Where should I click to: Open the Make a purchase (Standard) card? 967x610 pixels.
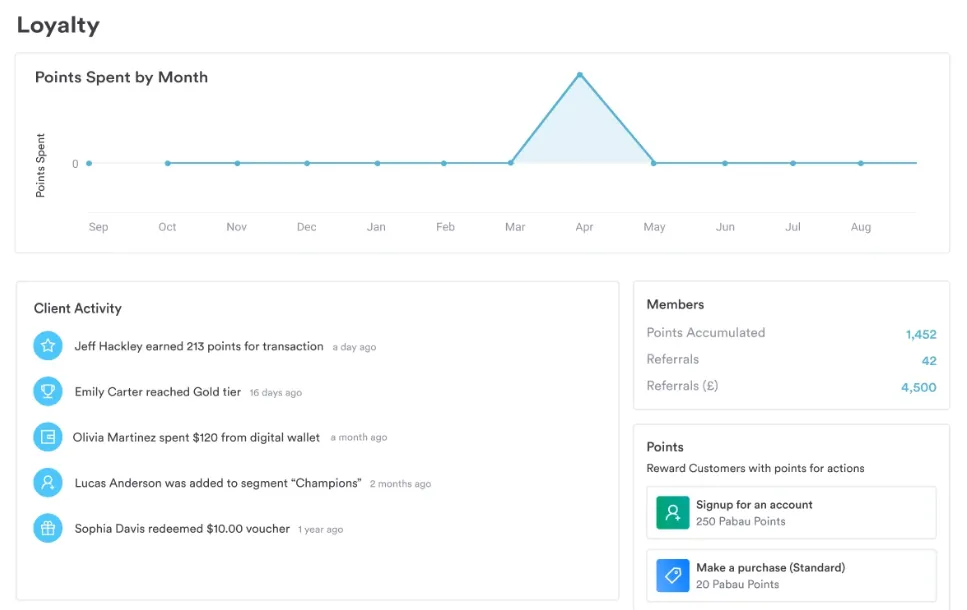(x=791, y=576)
